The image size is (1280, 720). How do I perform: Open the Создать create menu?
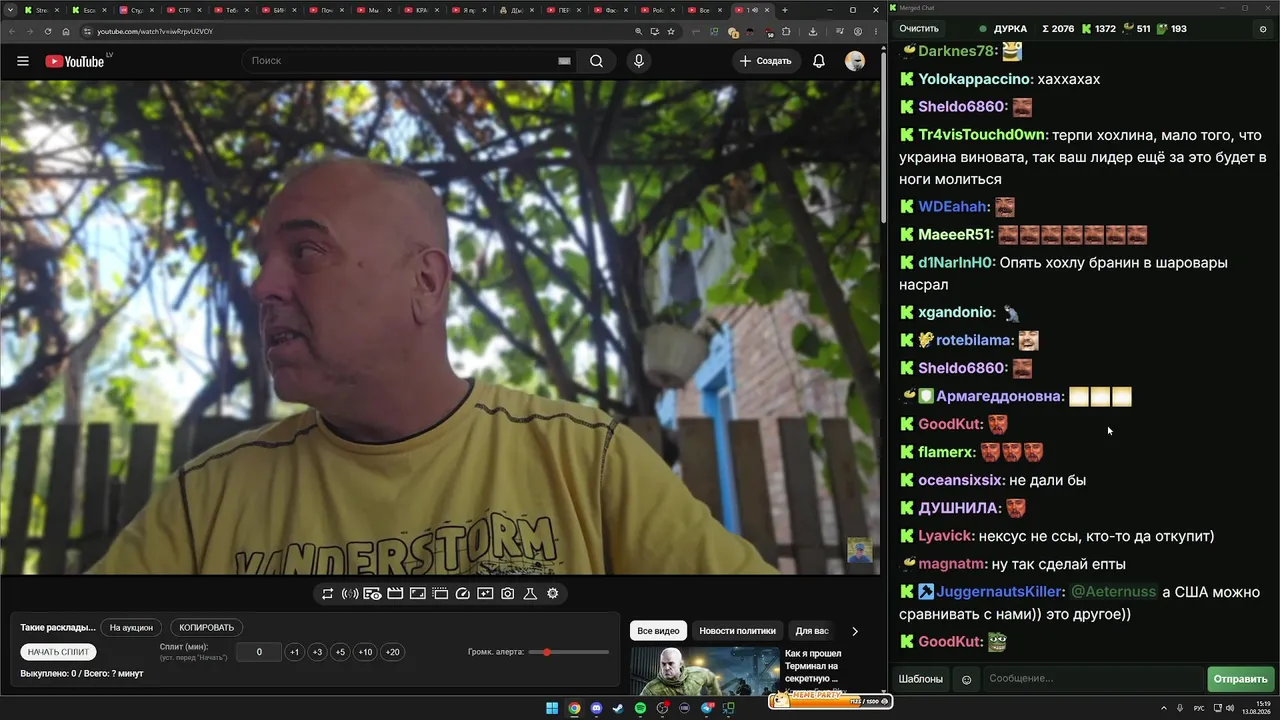(x=765, y=61)
